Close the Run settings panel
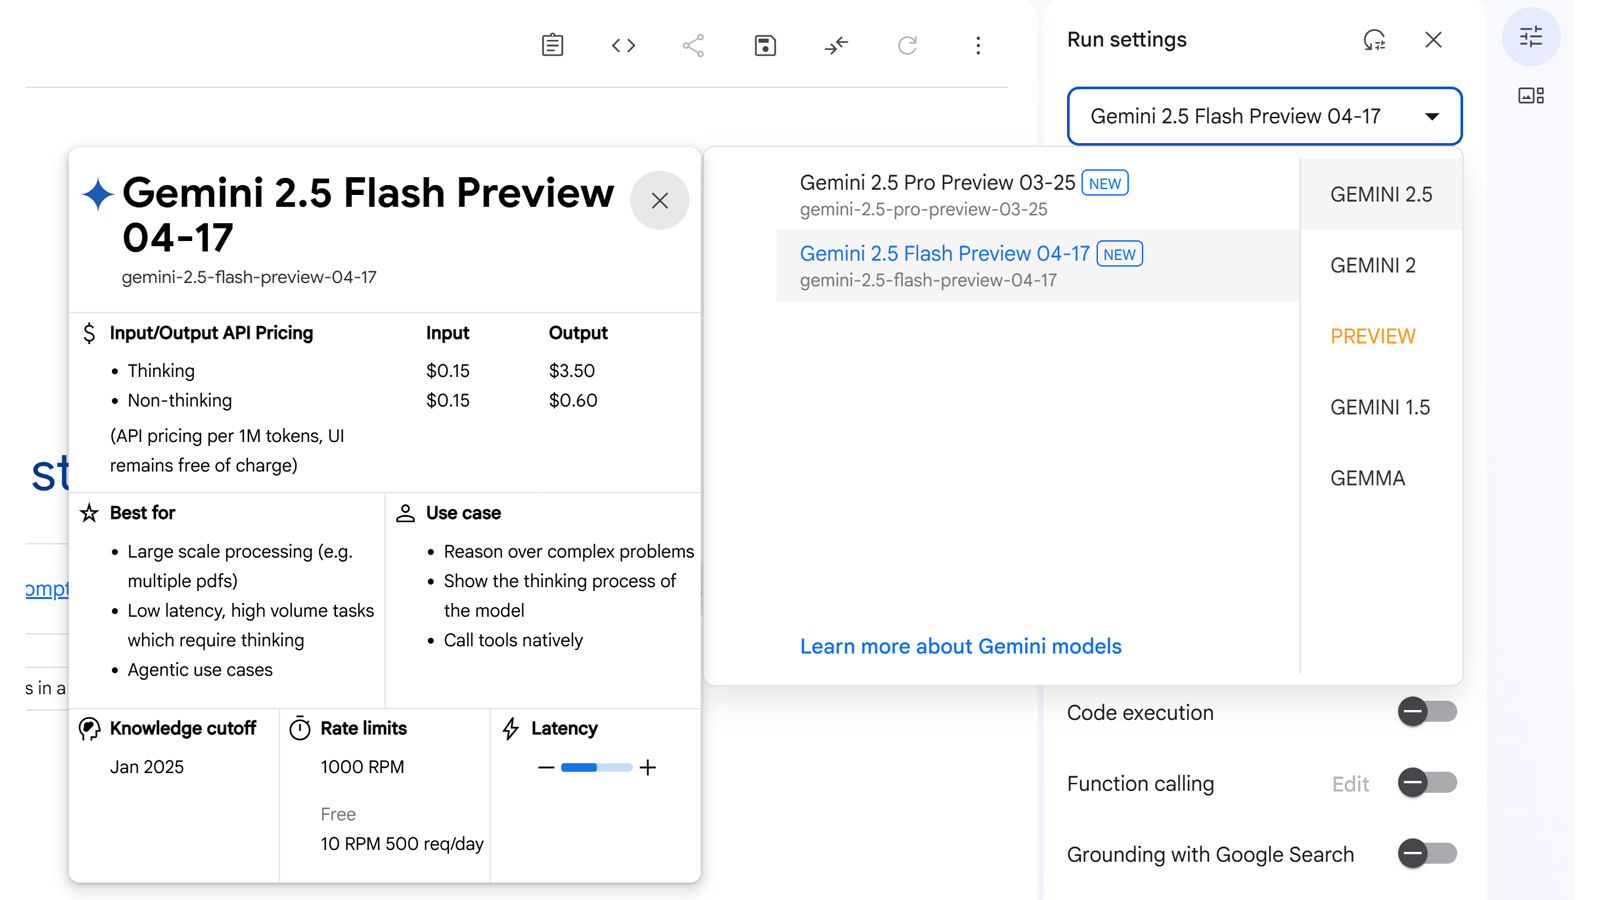This screenshot has height=900, width=1600. [x=1433, y=40]
